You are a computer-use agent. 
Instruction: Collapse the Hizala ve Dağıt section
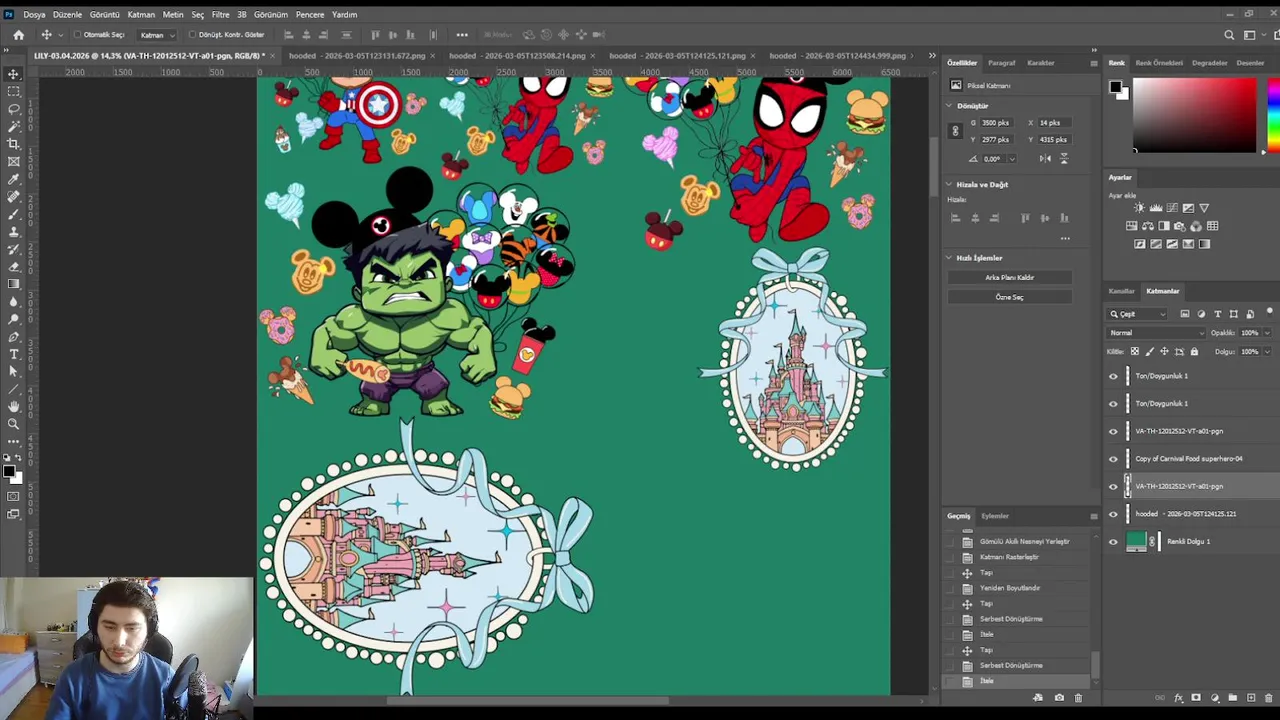click(949, 185)
